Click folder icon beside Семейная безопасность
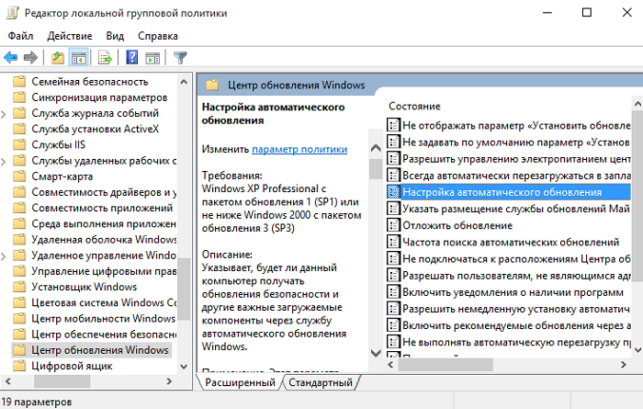The height and width of the screenshot is (409, 643). click(19, 82)
